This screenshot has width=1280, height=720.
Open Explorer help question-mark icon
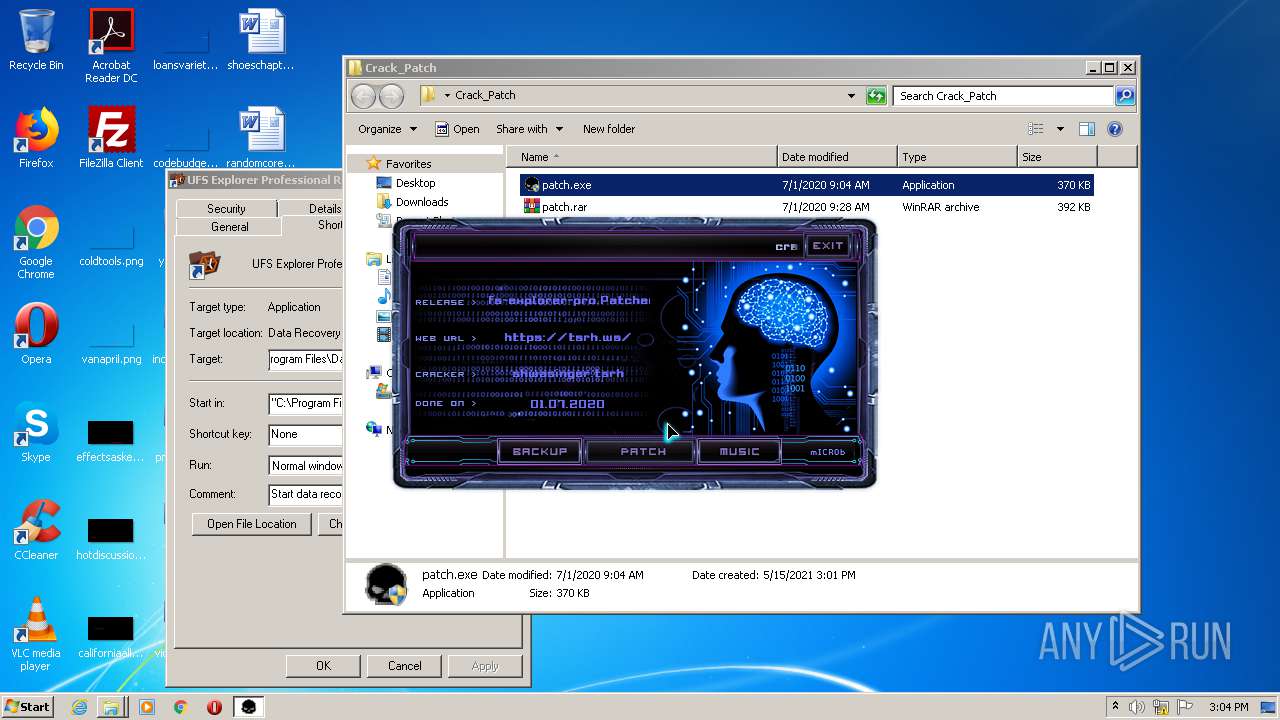coord(1115,129)
